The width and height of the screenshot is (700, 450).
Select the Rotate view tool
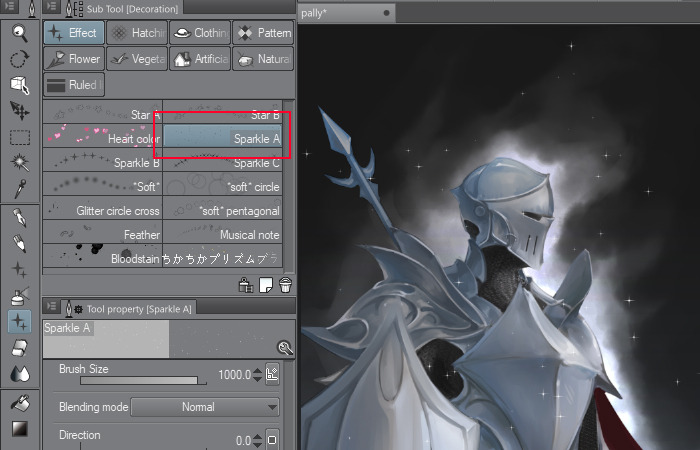(20, 58)
